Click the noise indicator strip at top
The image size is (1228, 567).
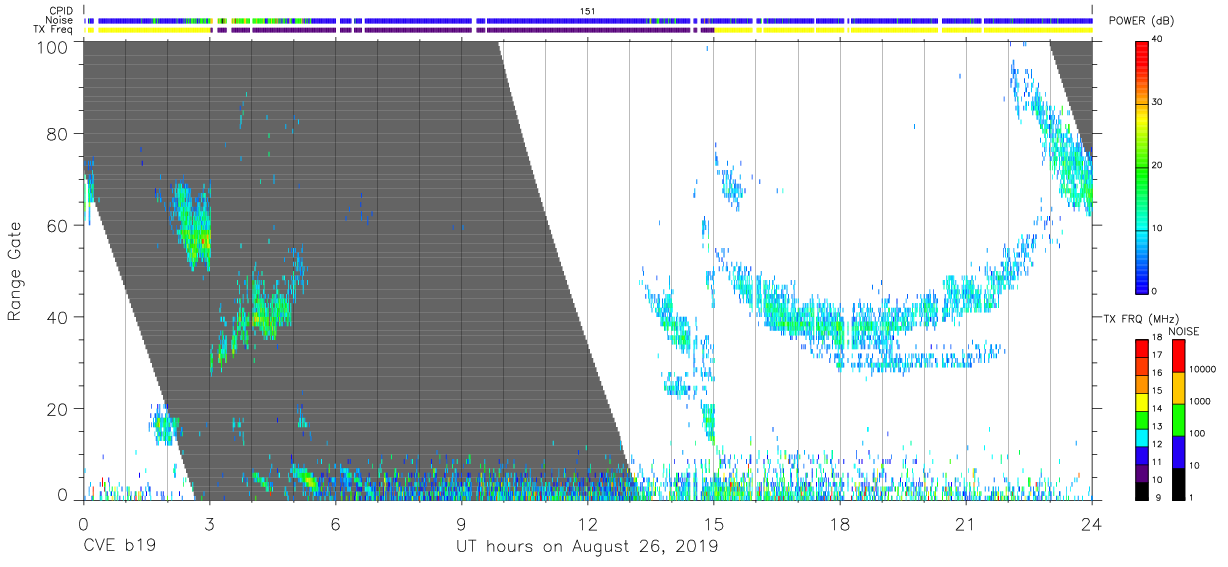tap(589, 20)
